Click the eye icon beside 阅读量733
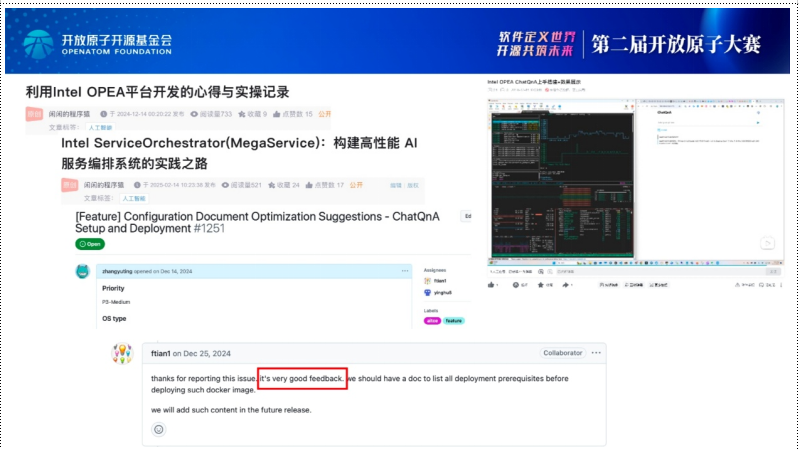The height and width of the screenshot is (449, 799). pyautogui.click(x=194, y=114)
